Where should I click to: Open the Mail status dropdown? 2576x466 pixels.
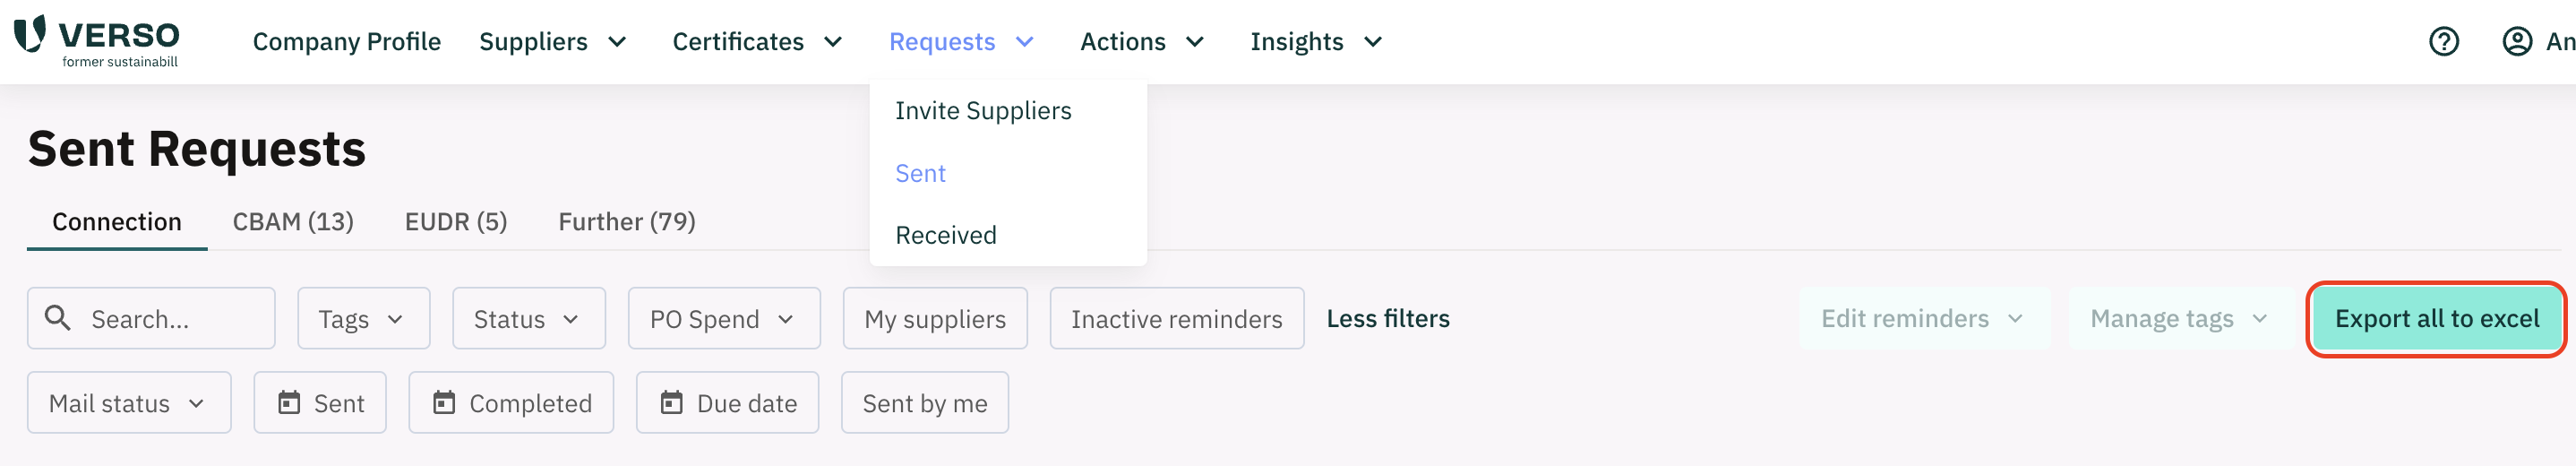129,402
